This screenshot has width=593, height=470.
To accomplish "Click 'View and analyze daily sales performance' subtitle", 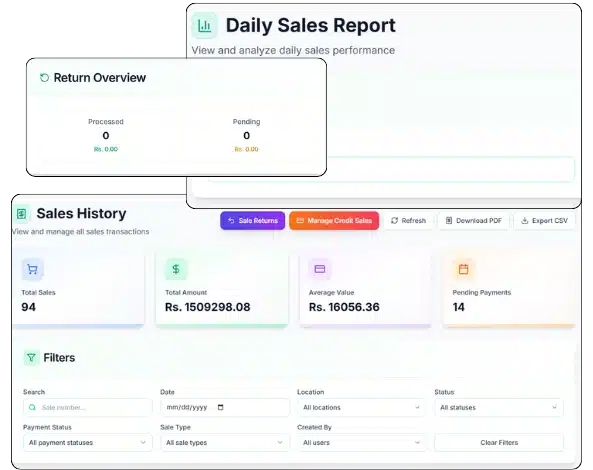I will [x=293, y=50].
